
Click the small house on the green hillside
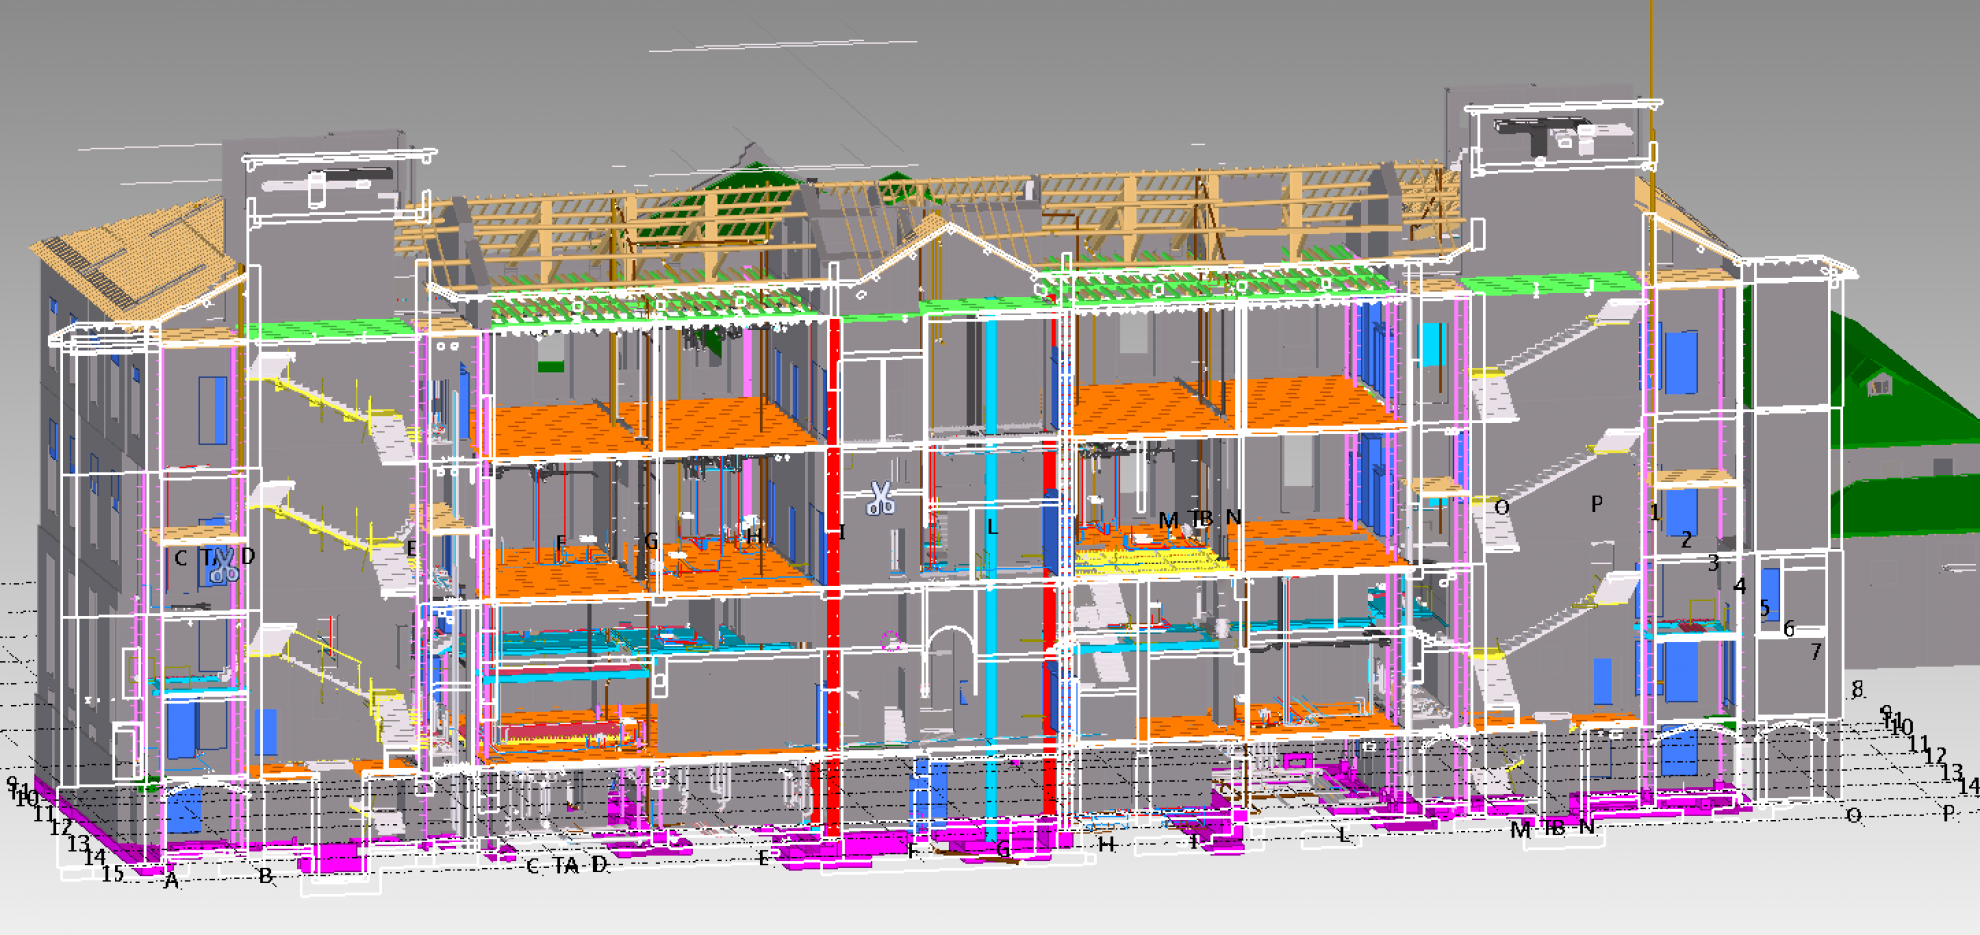pos(1879,383)
